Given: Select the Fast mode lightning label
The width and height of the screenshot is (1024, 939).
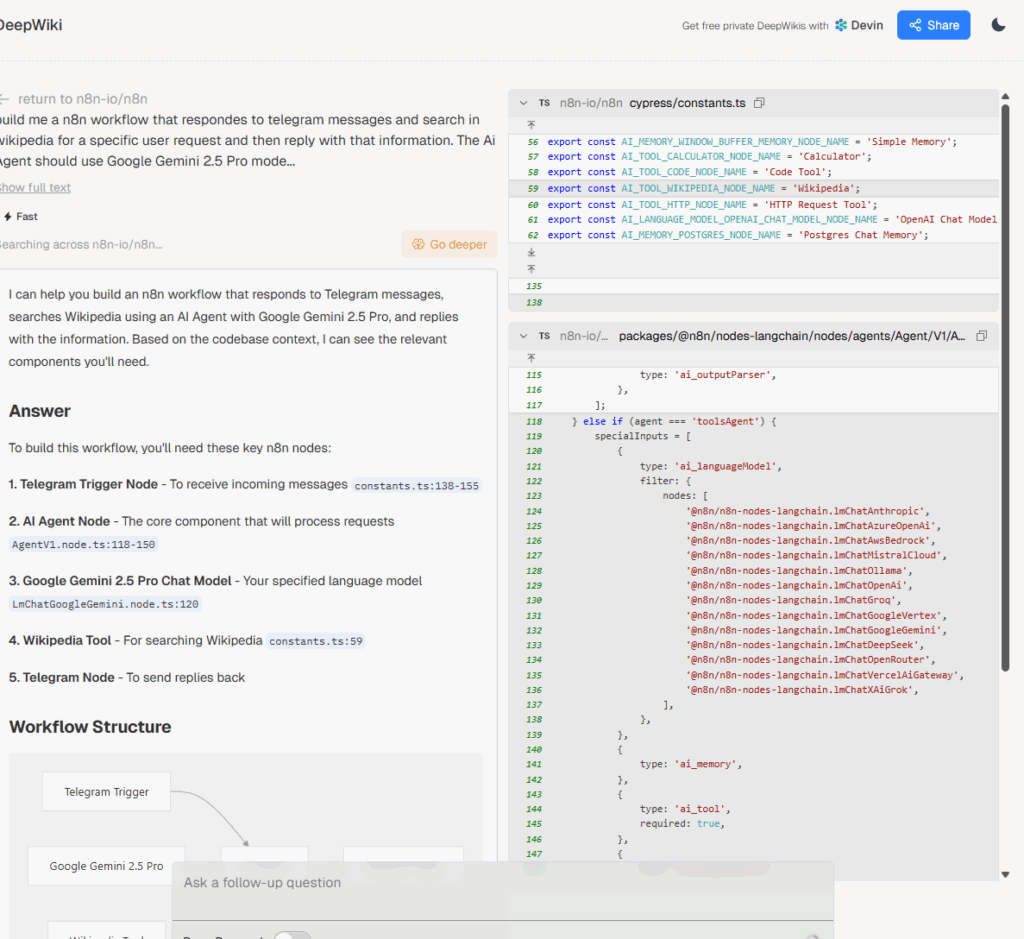Looking at the screenshot, I should pos(20,216).
